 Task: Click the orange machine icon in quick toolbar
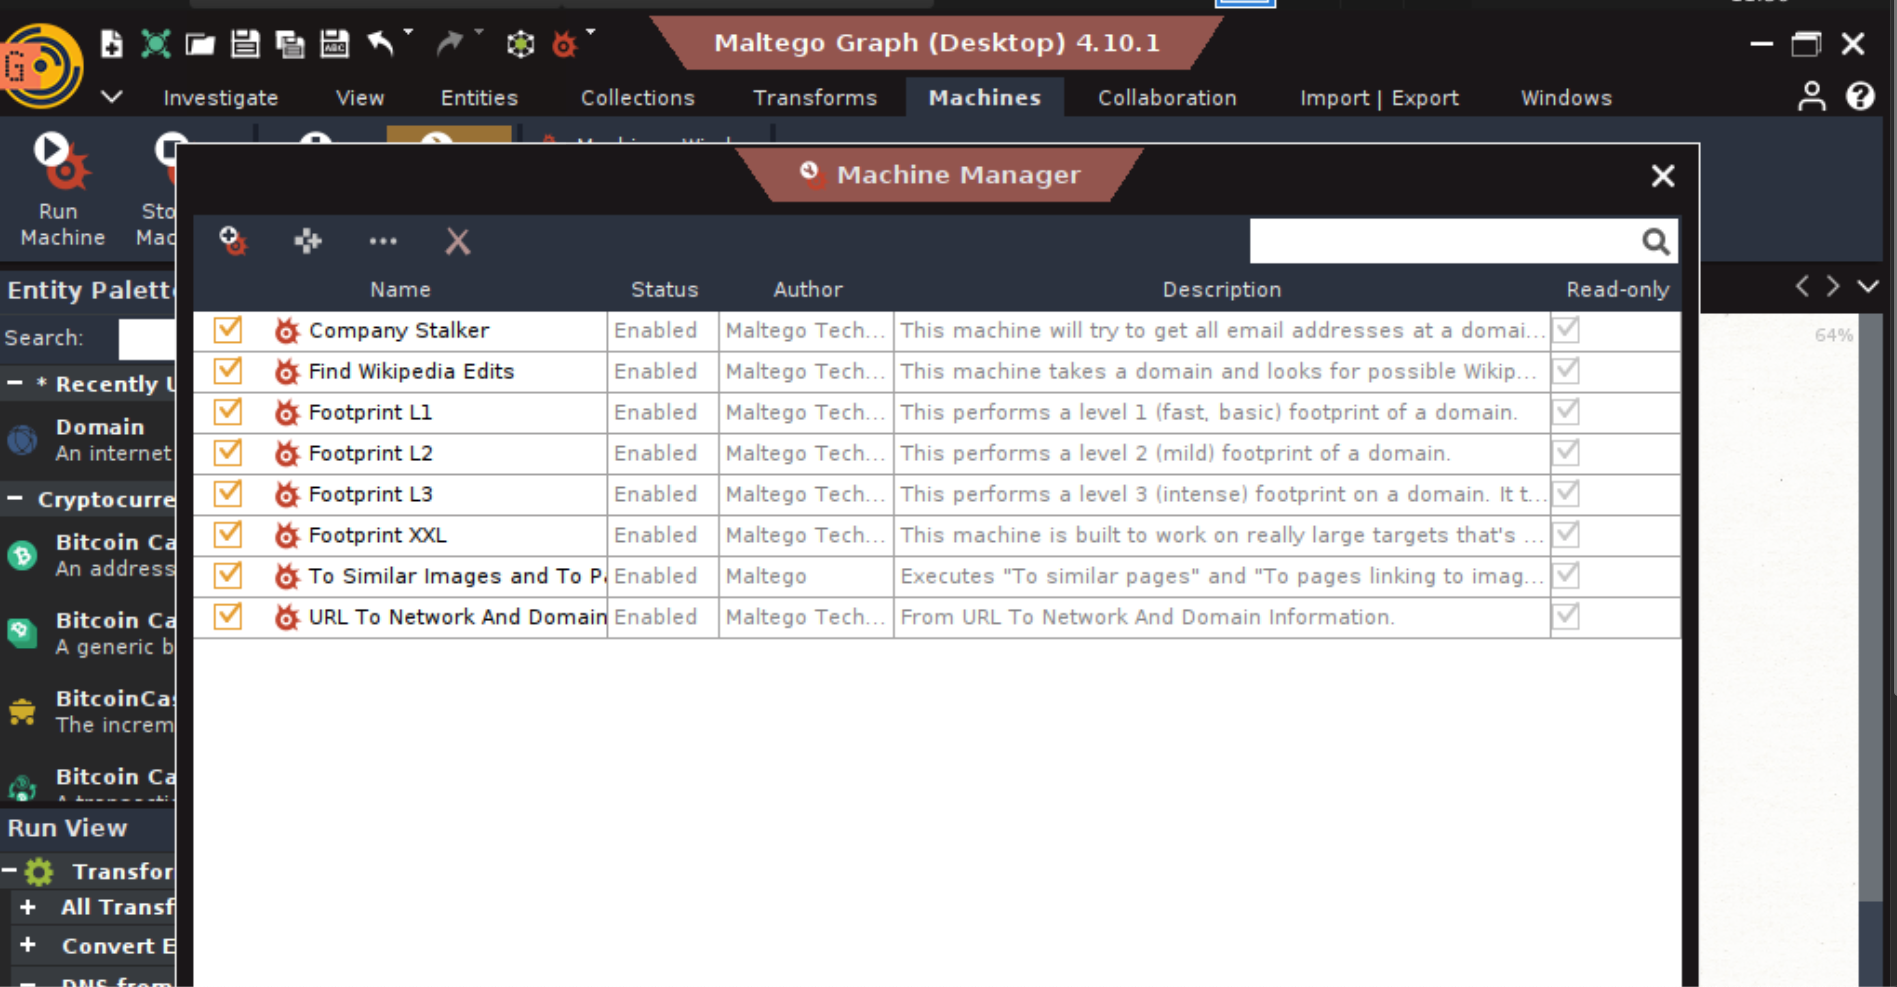pos(565,43)
